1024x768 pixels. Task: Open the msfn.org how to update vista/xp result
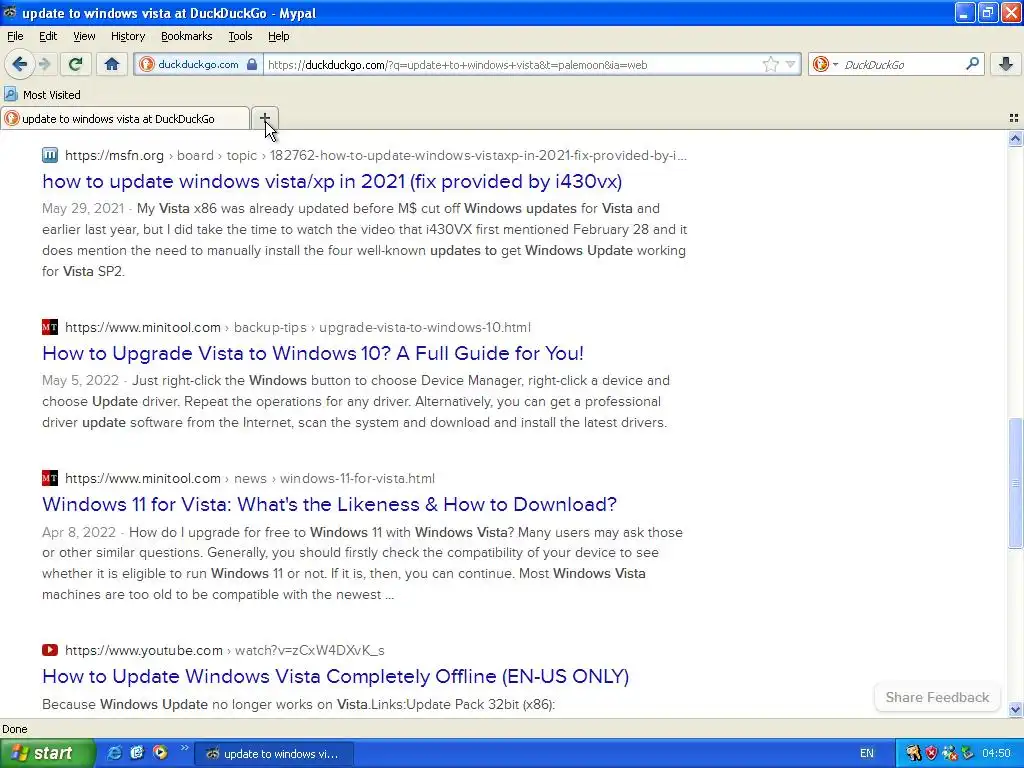[332, 181]
